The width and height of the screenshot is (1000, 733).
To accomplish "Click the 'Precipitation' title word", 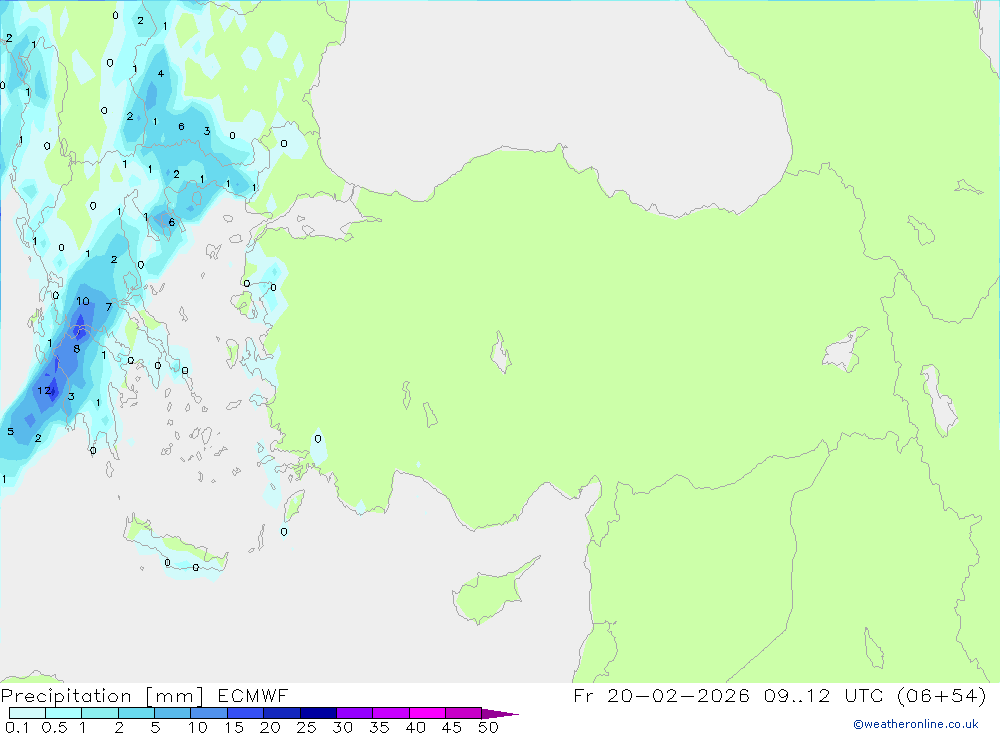I will tap(66, 696).
